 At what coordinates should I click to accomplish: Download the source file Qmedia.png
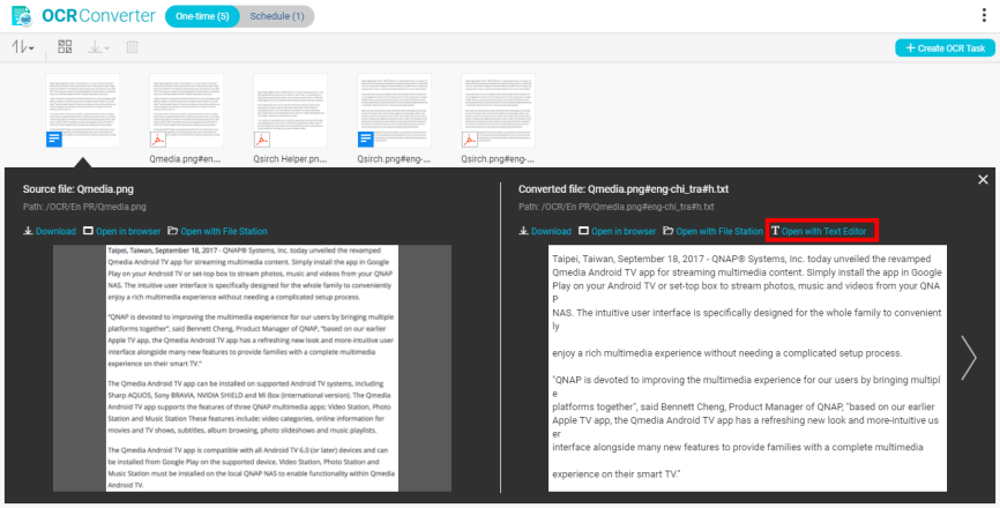pyautogui.click(x=50, y=231)
